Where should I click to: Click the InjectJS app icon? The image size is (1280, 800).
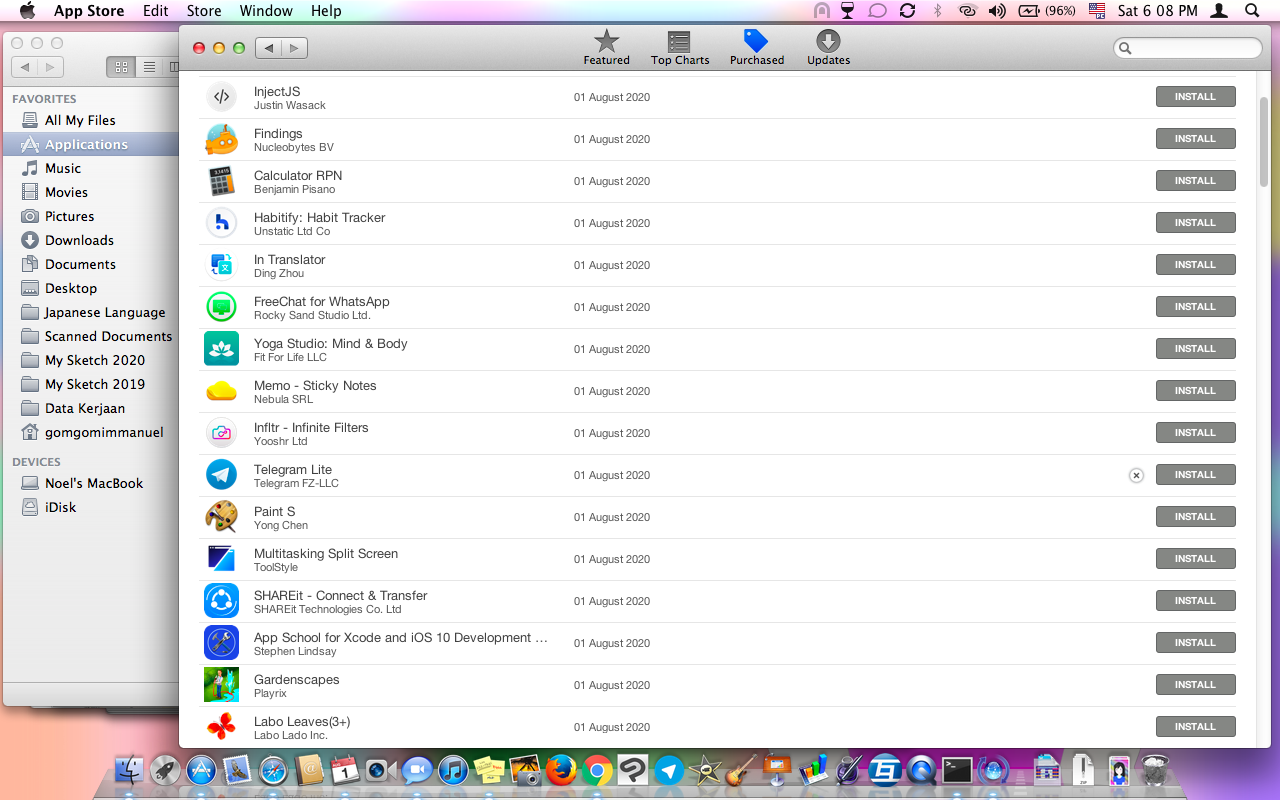[221, 97]
